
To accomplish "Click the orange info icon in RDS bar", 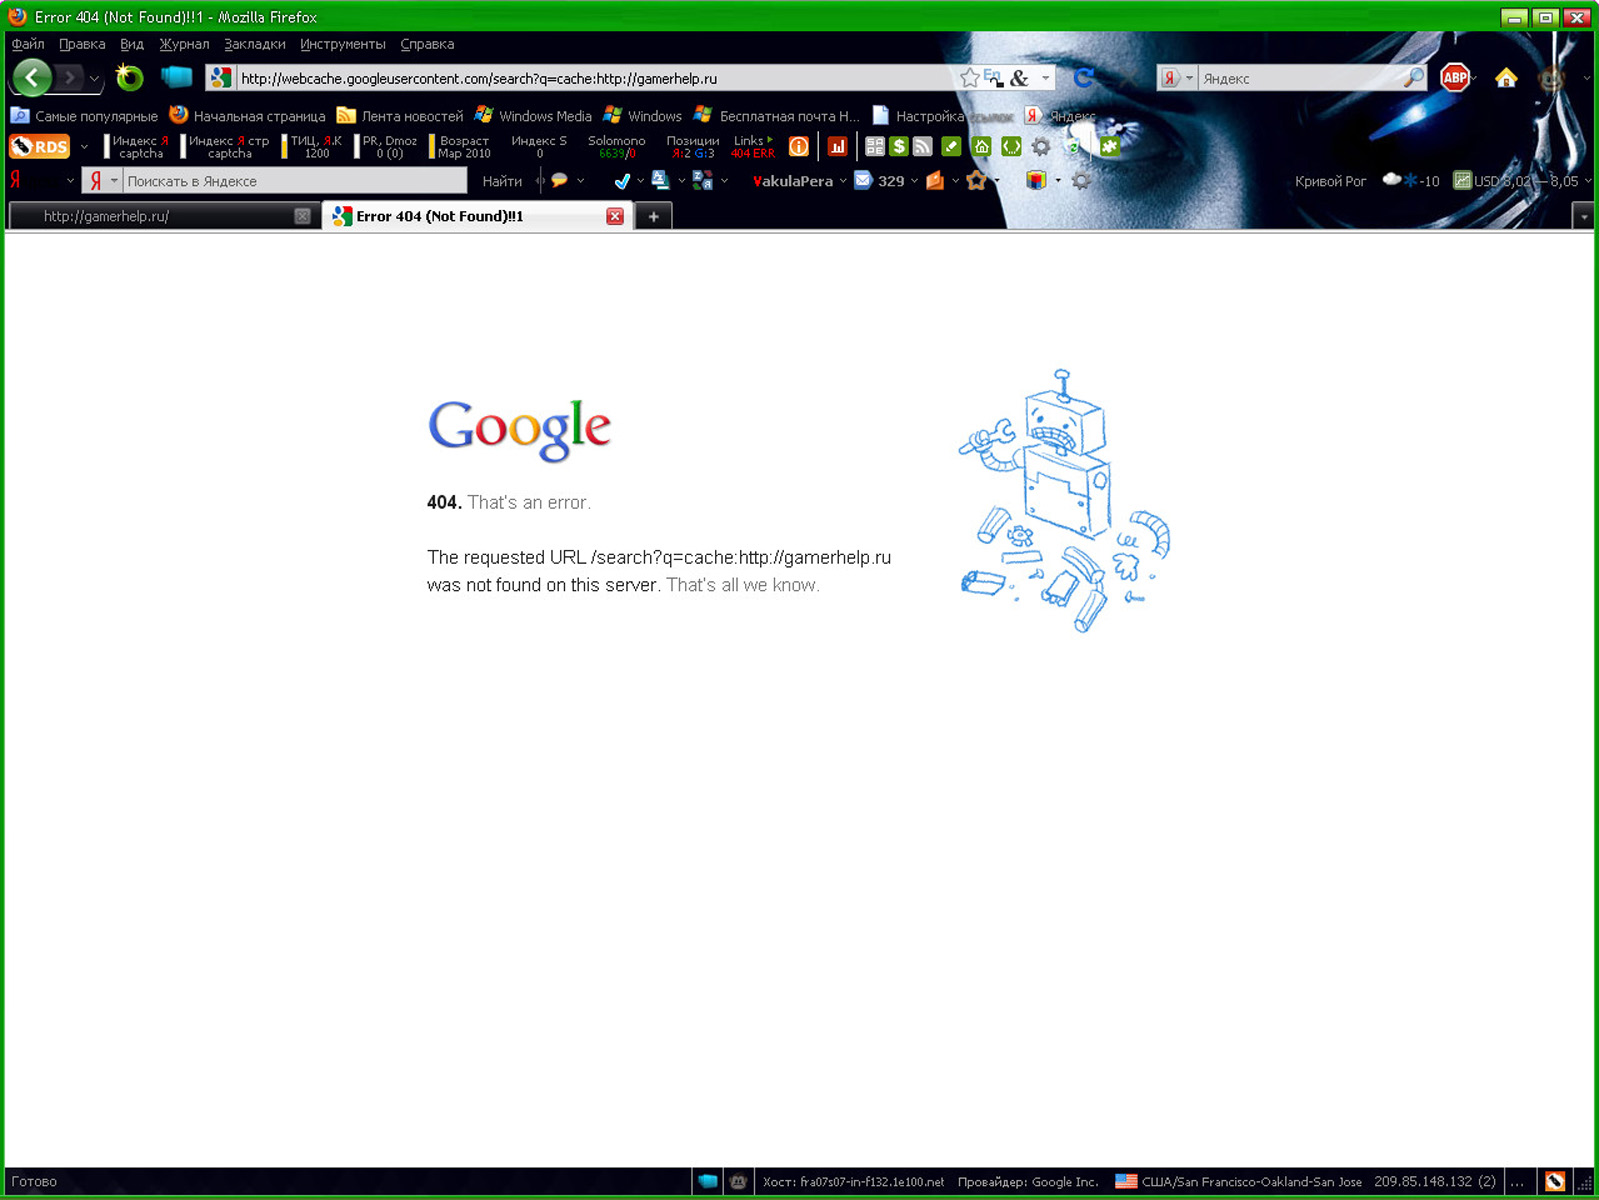I will (x=799, y=147).
